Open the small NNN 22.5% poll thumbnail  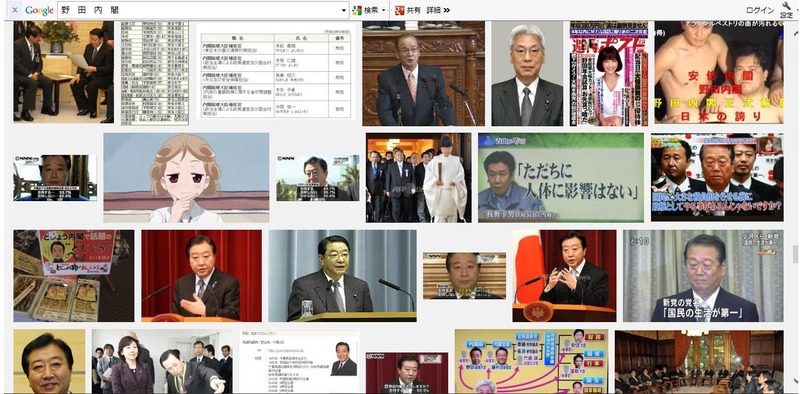tap(464, 276)
